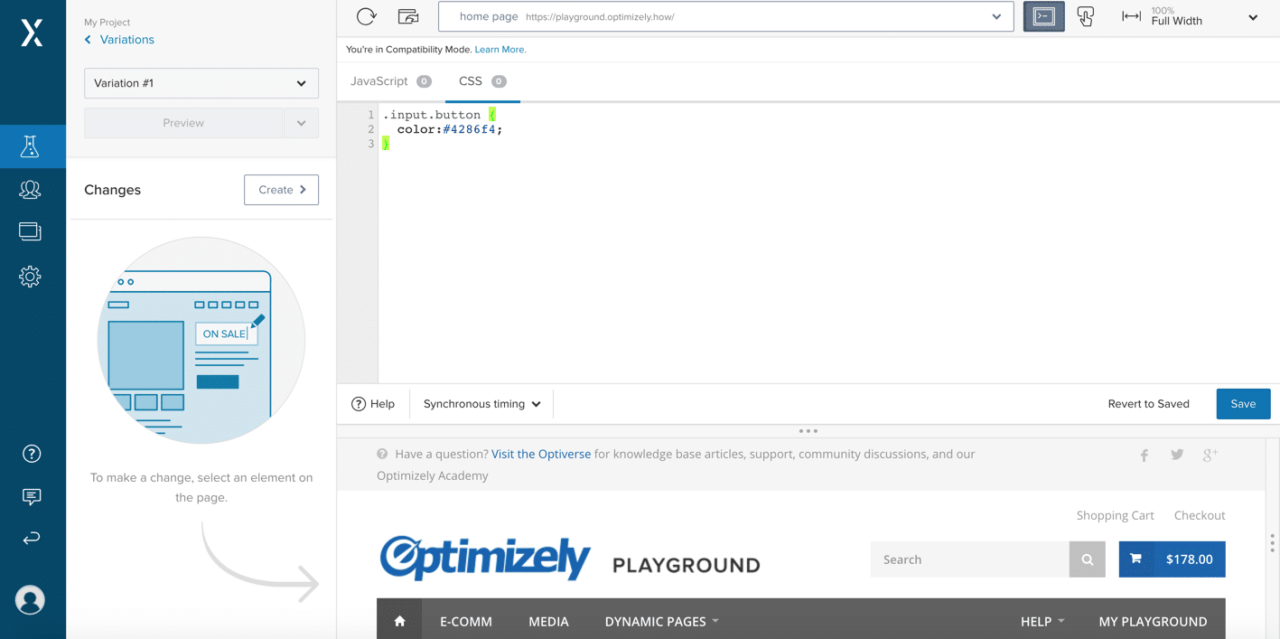Expand the Synchronous timing dropdown
The width and height of the screenshot is (1280, 639).
480,403
